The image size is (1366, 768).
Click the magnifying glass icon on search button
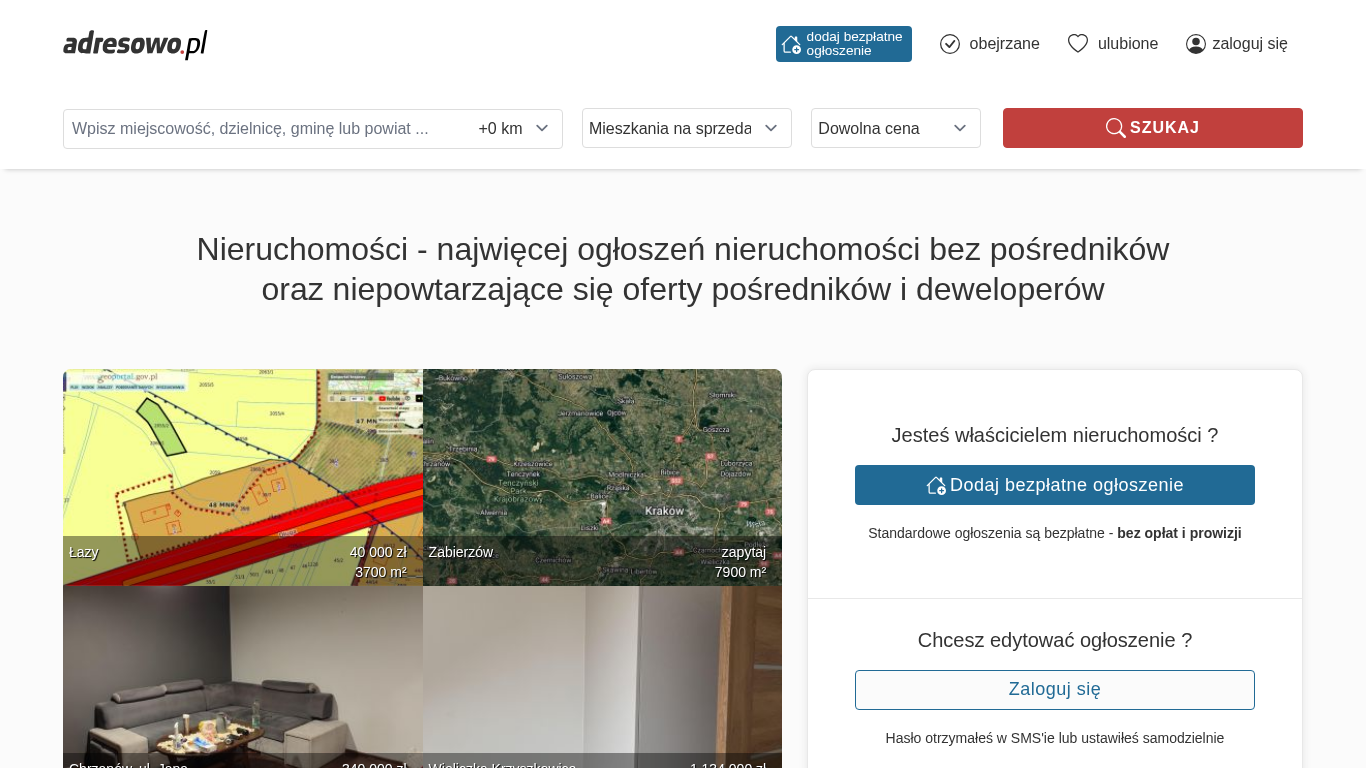[1115, 128]
